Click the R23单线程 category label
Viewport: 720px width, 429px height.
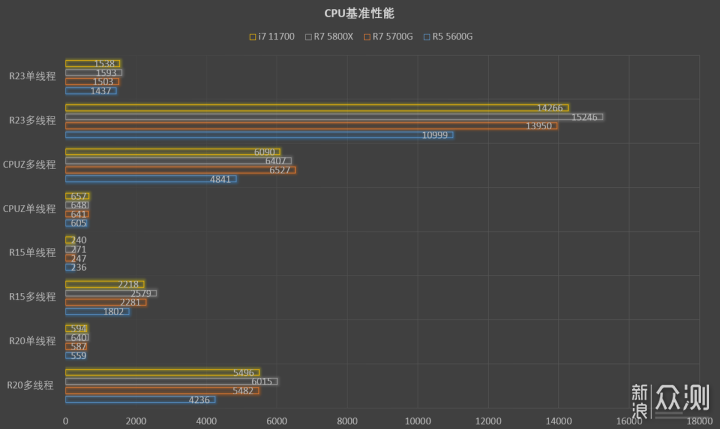pyautogui.click(x=32, y=76)
